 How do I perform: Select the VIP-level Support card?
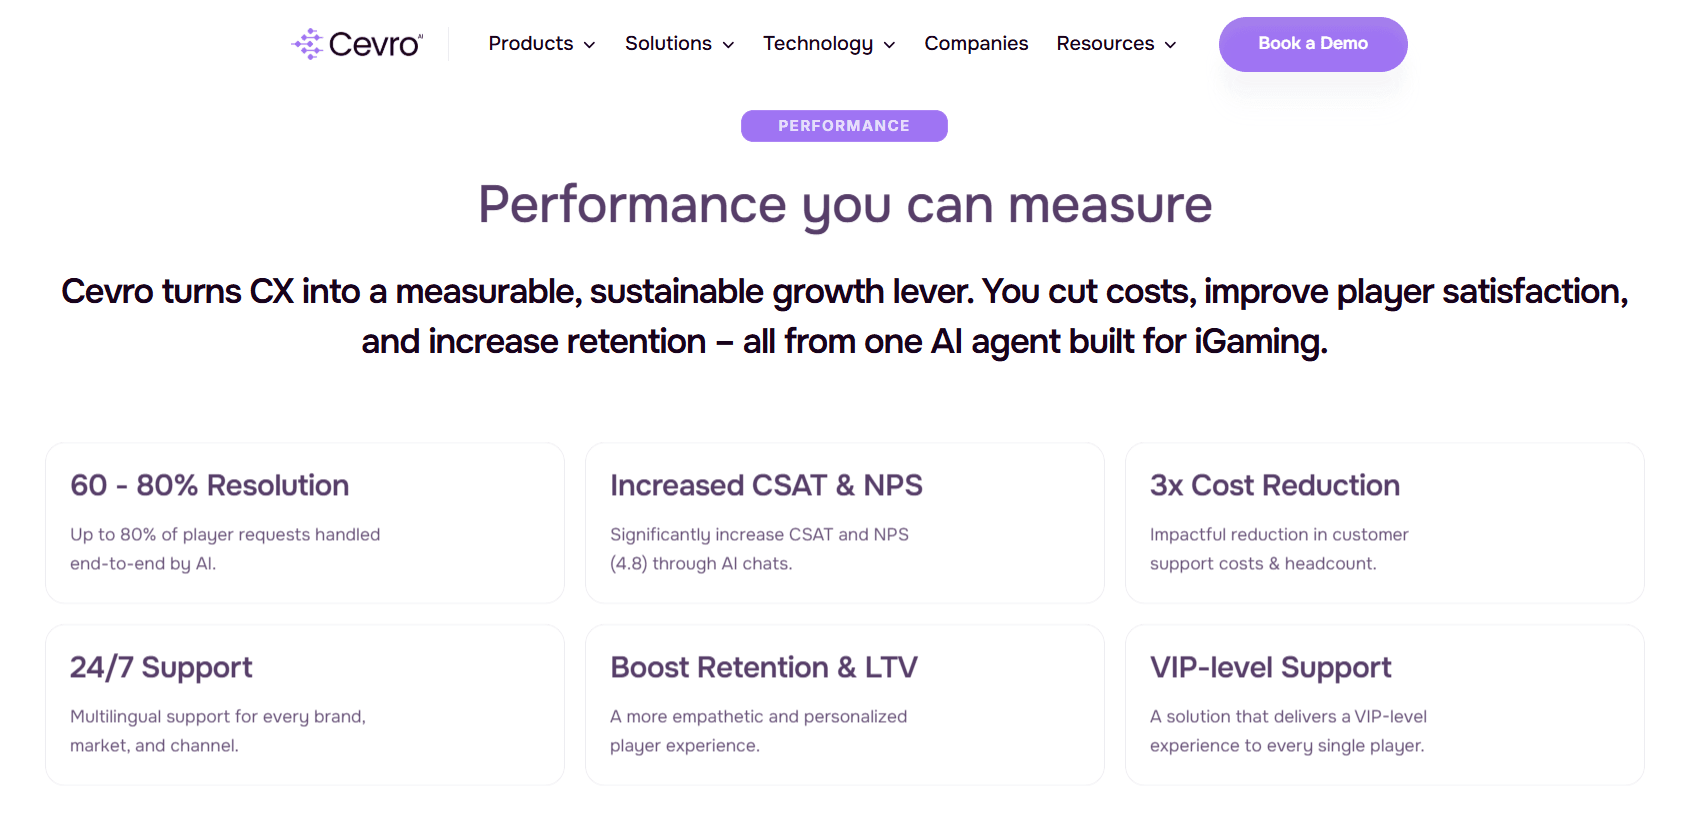tap(1385, 705)
